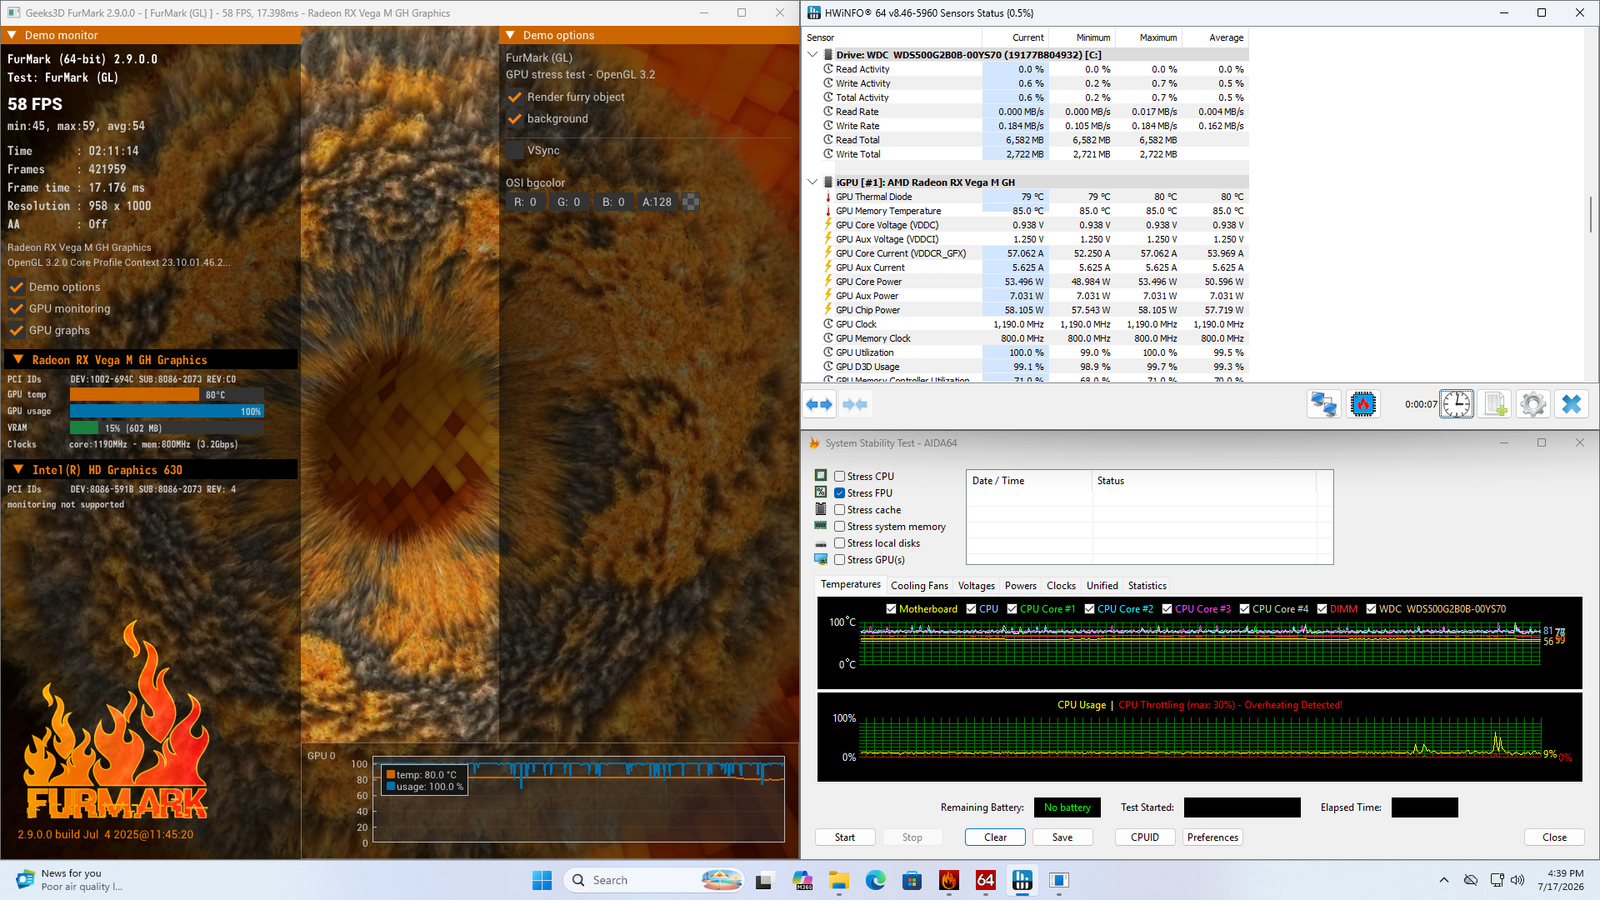The width and height of the screenshot is (1600, 900).
Task: Click bgcolor checkered preview swatch
Action: click(690, 202)
